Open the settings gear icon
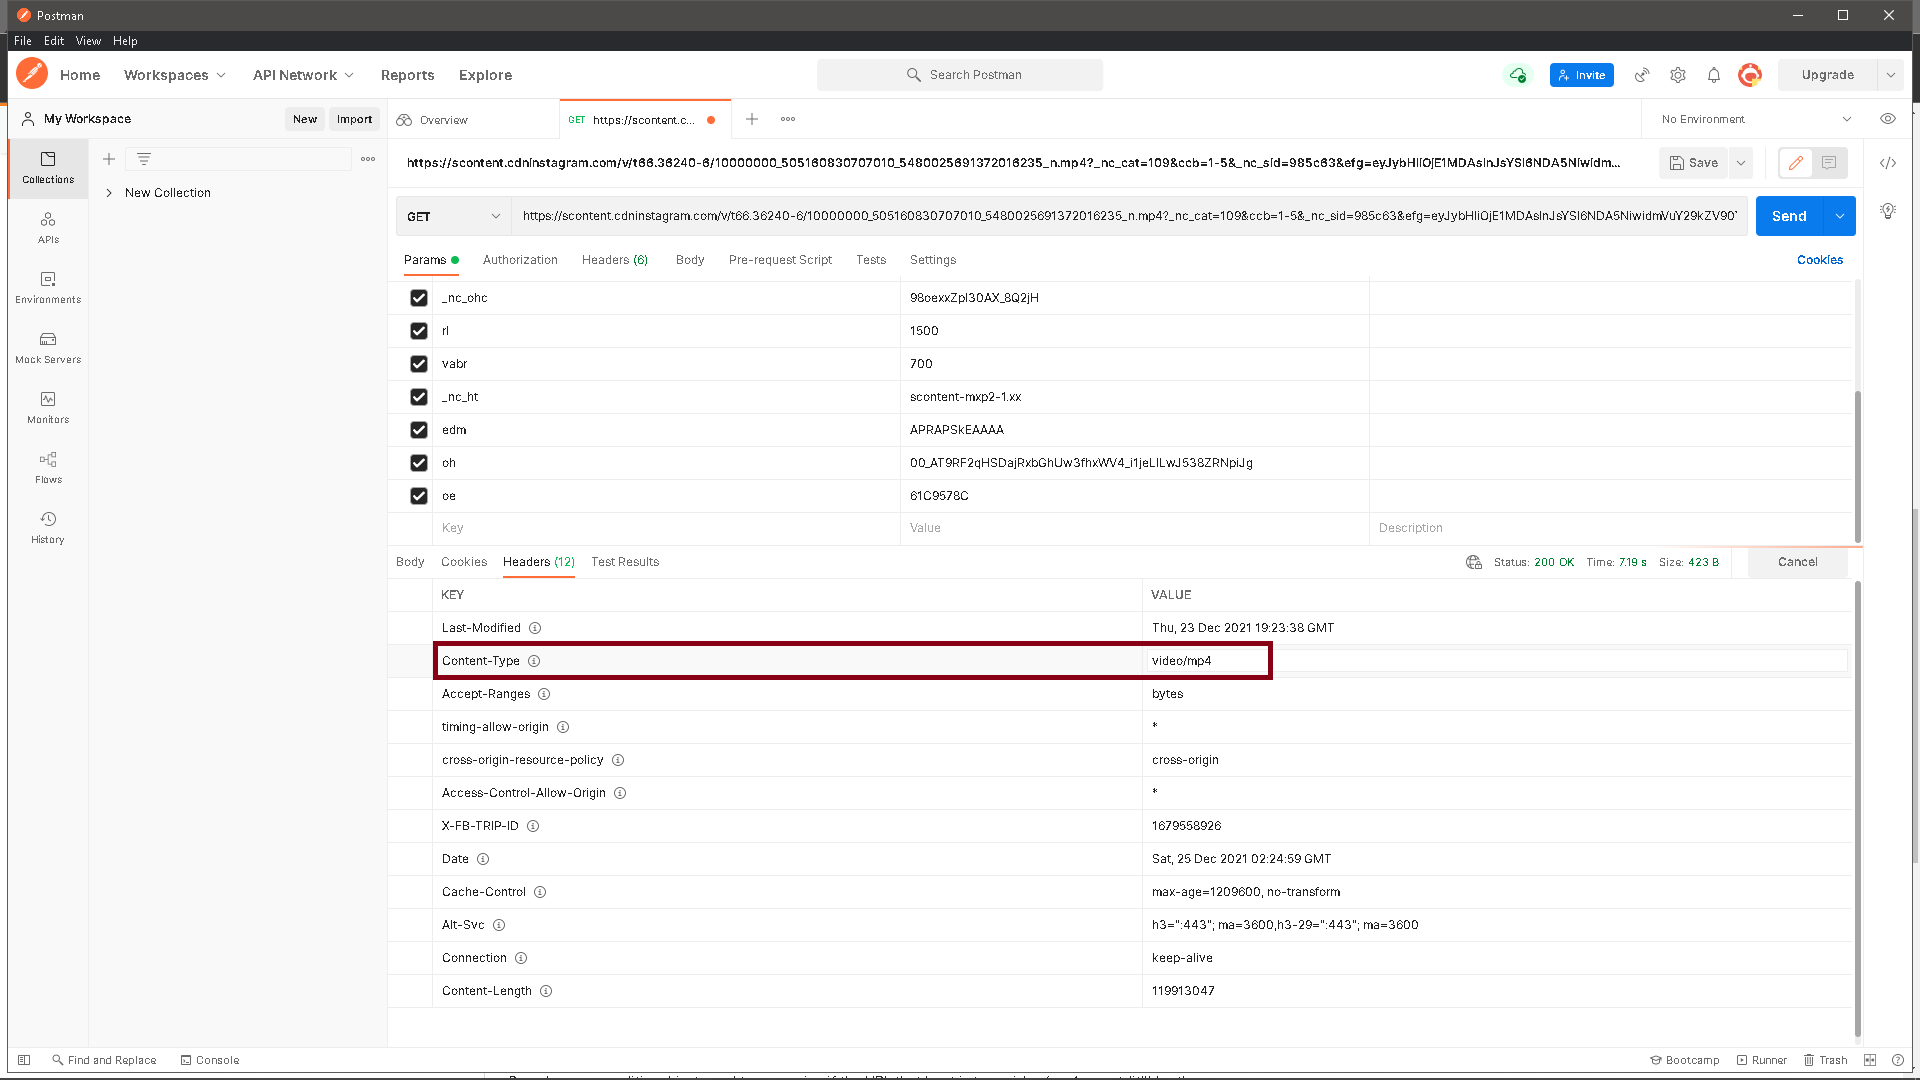 (1678, 75)
